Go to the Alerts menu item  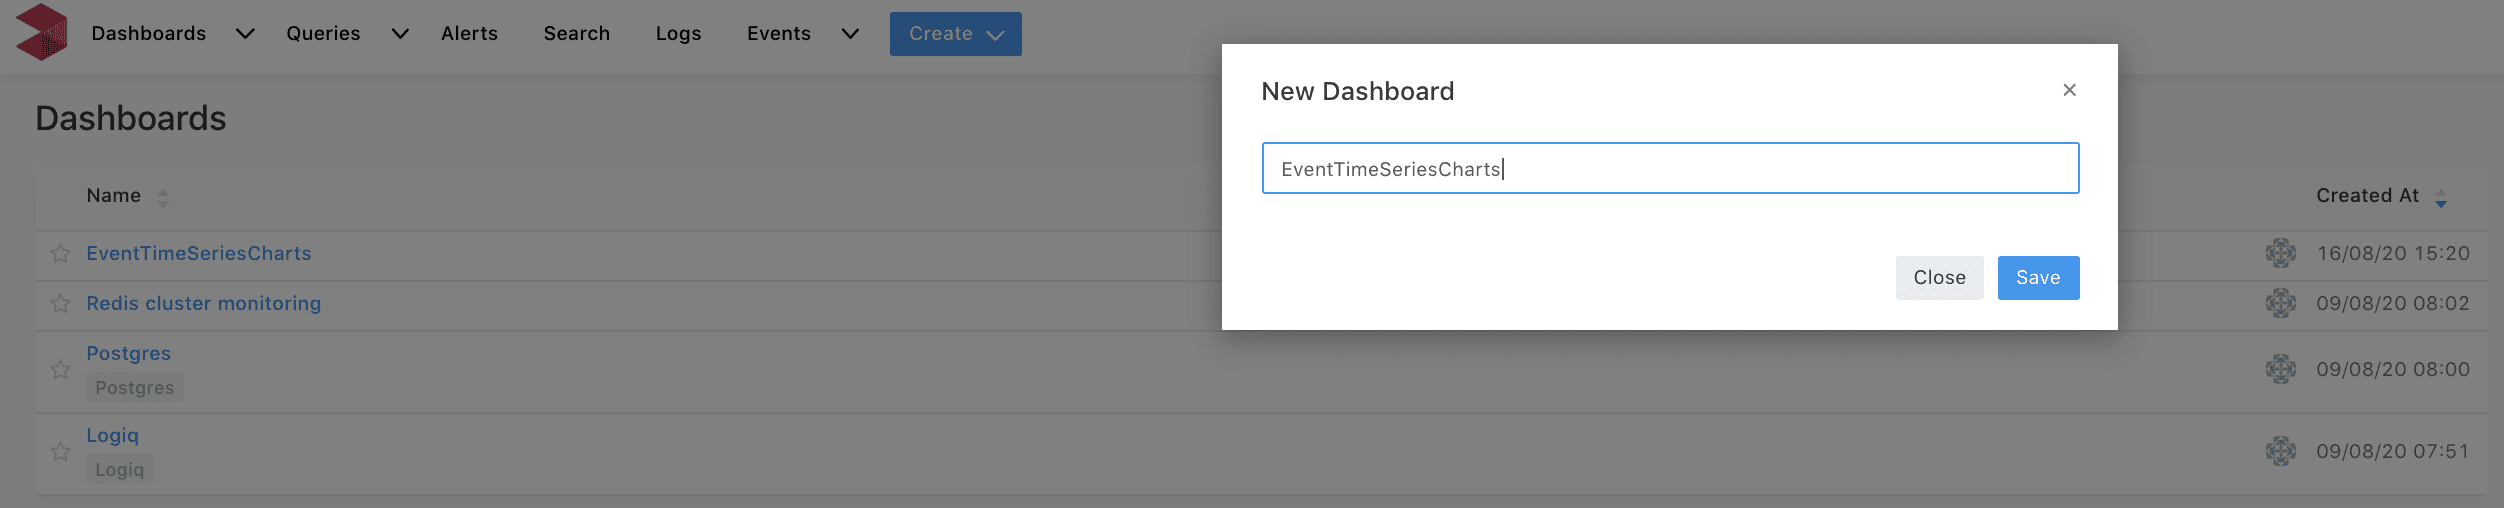[469, 34]
